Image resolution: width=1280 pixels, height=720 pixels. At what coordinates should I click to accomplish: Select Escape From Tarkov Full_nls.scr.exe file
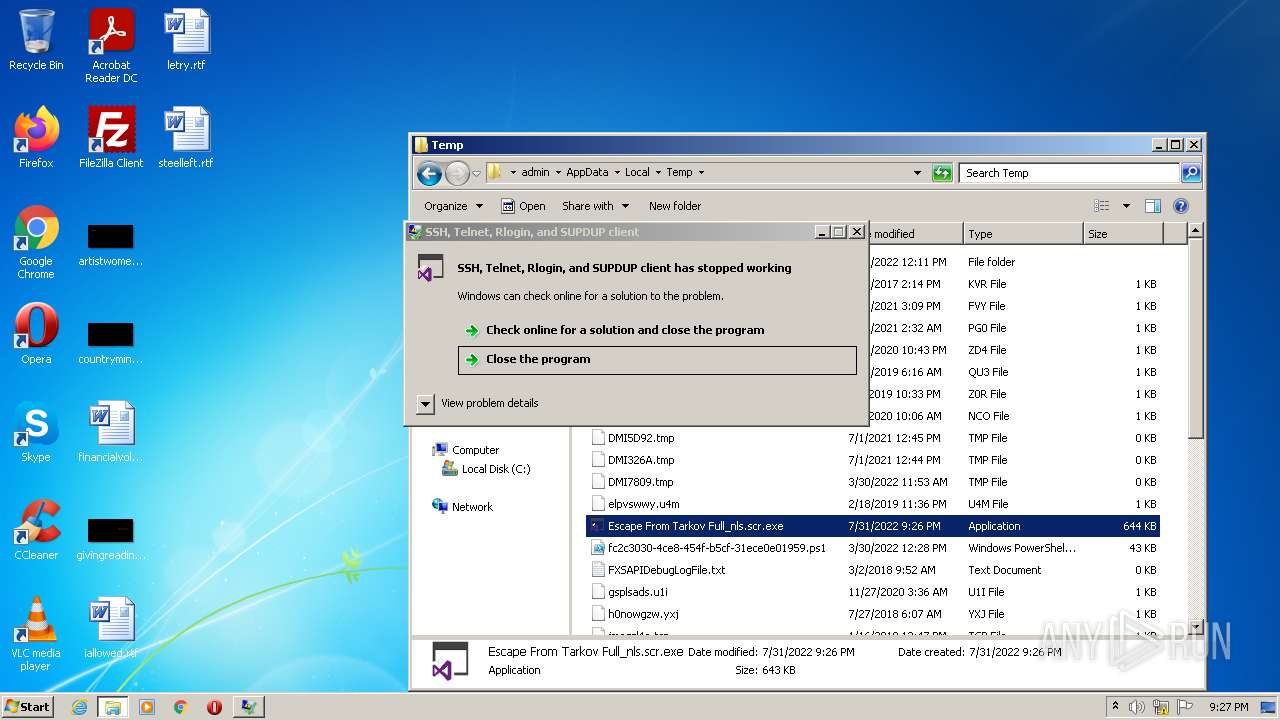pos(873,526)
